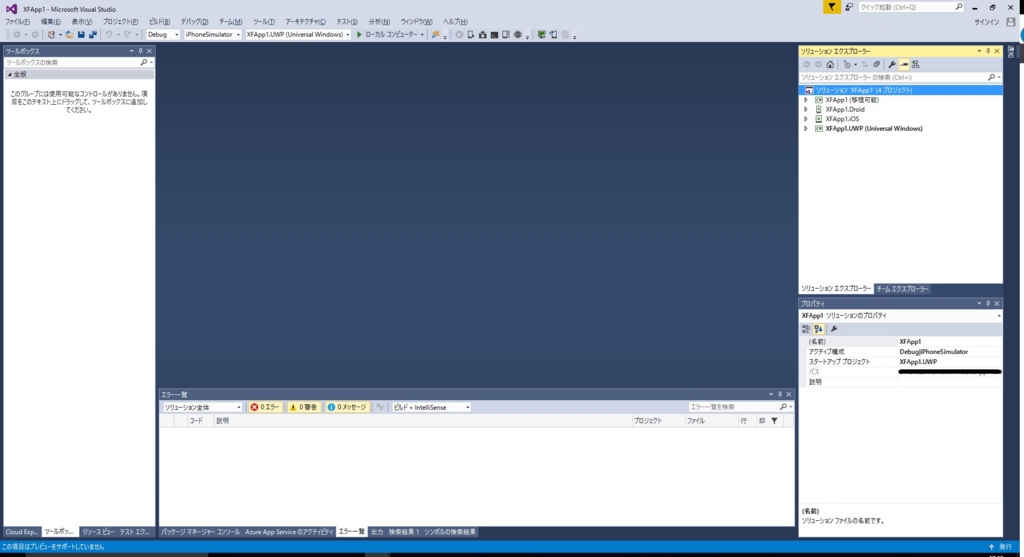Switch to the チーム エクスプローラー tab
Viewport: 1024px width, 557px height.
tap(902, 289)
